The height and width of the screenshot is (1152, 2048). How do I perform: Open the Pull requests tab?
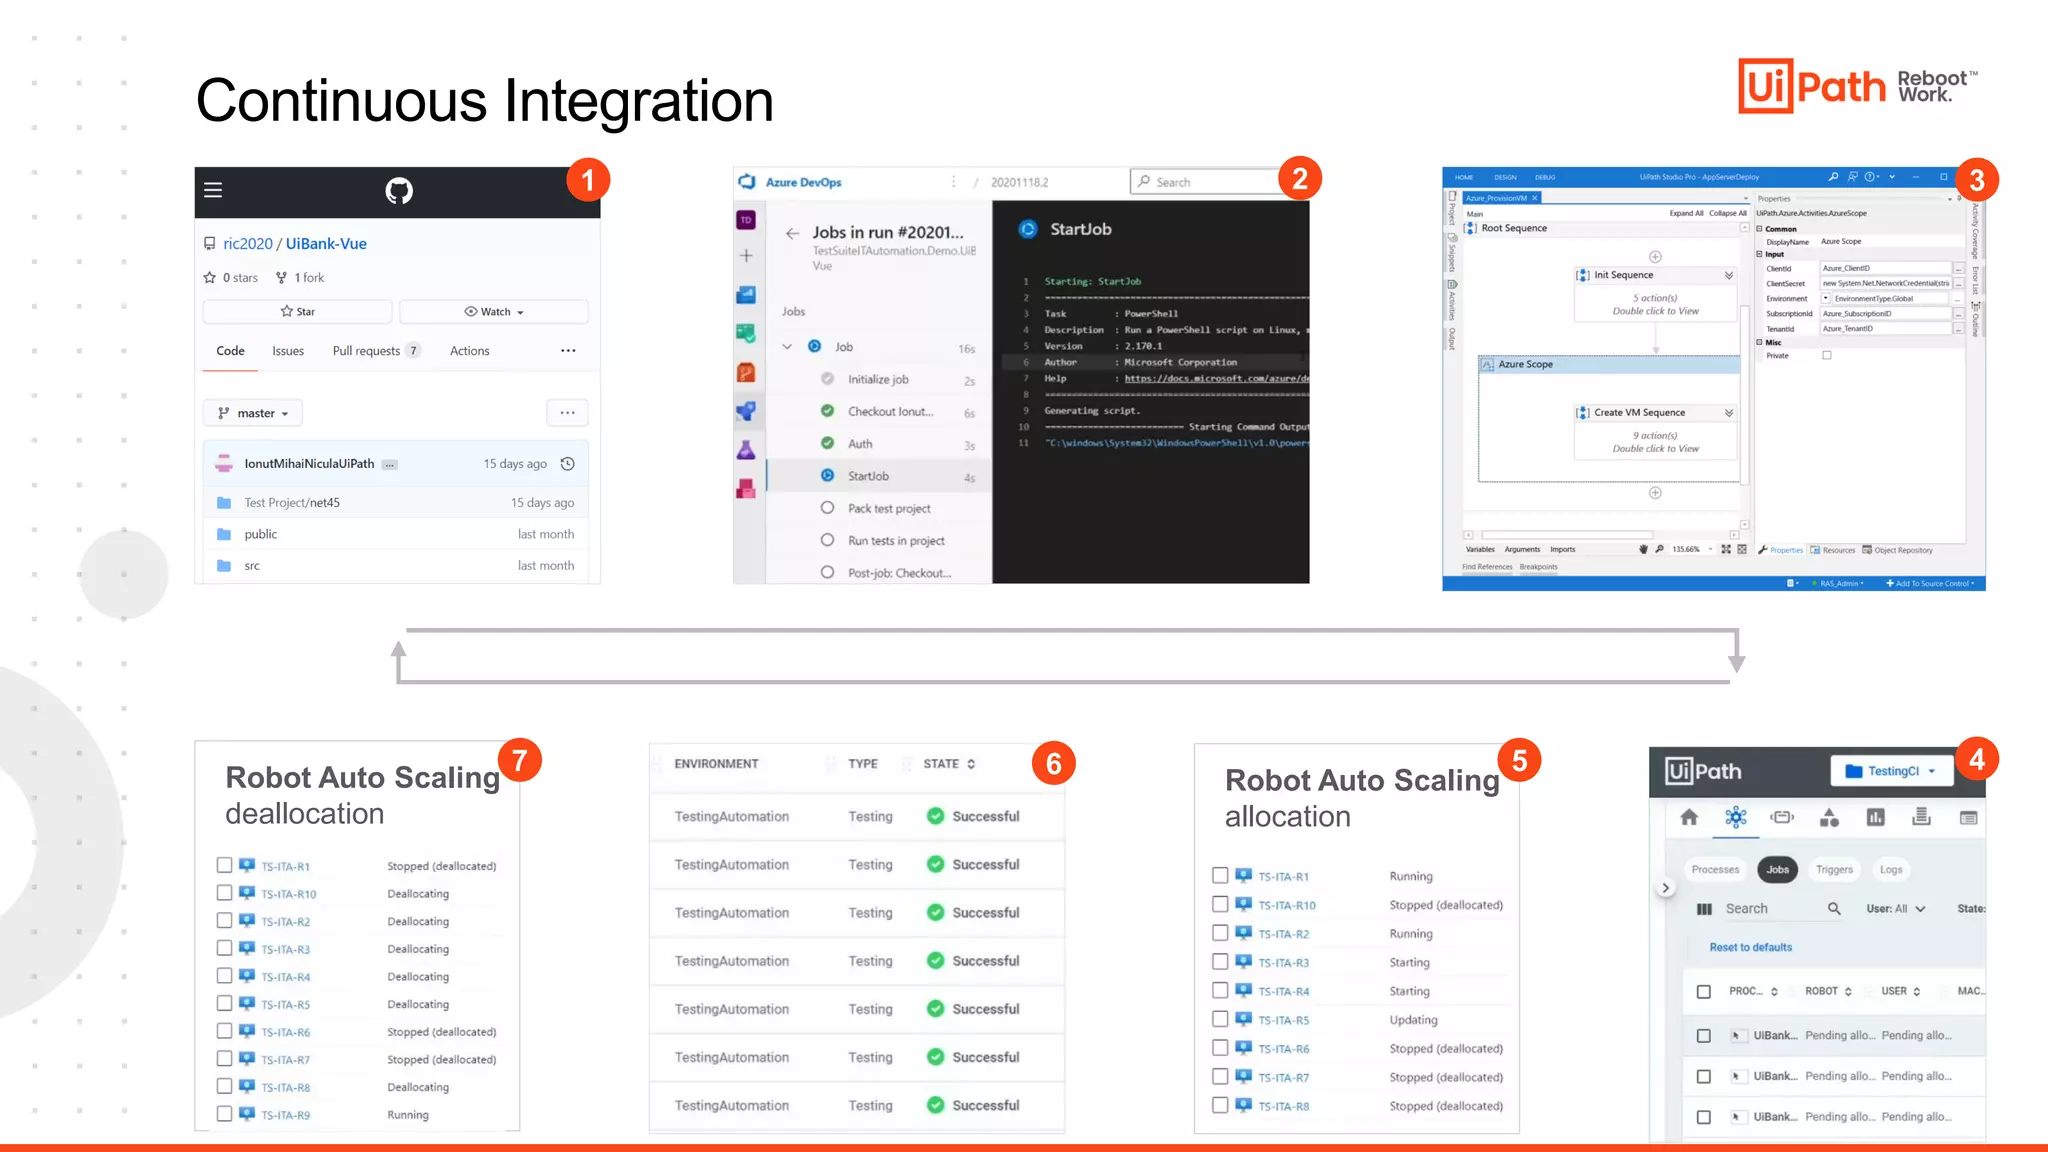376,351
